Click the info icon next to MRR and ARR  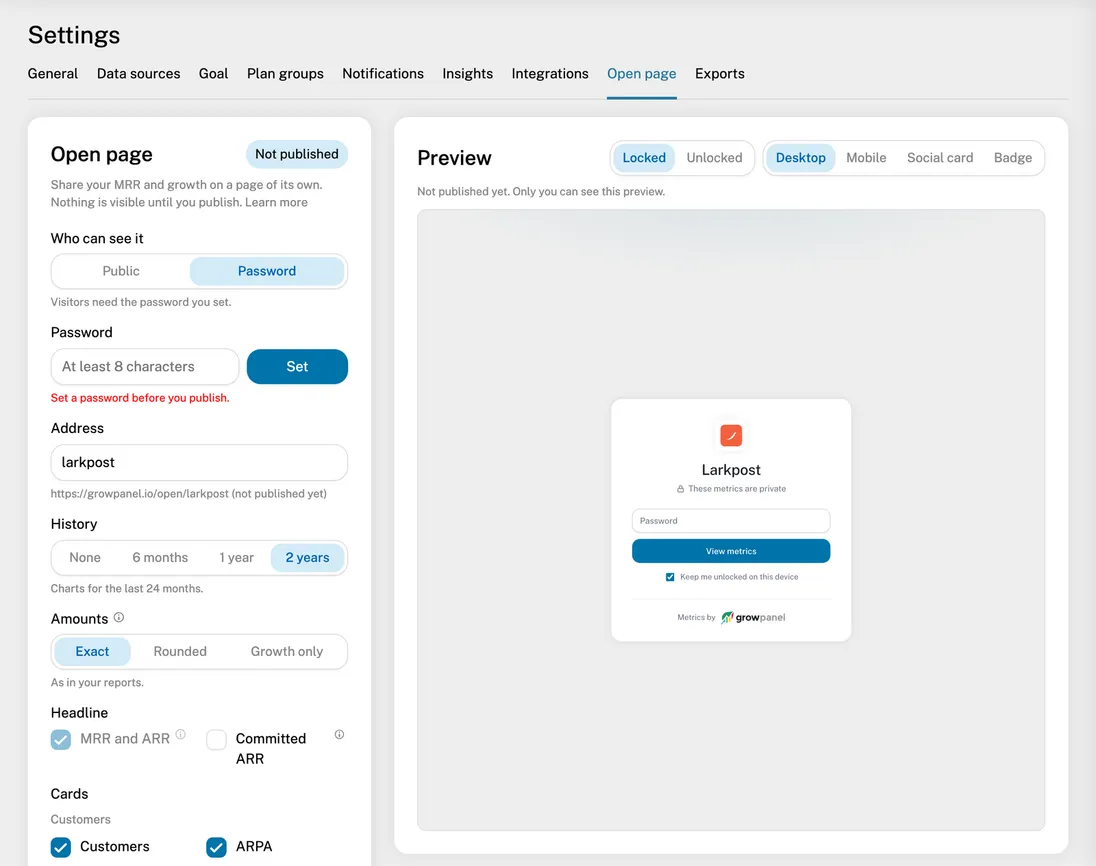point(180,734)
